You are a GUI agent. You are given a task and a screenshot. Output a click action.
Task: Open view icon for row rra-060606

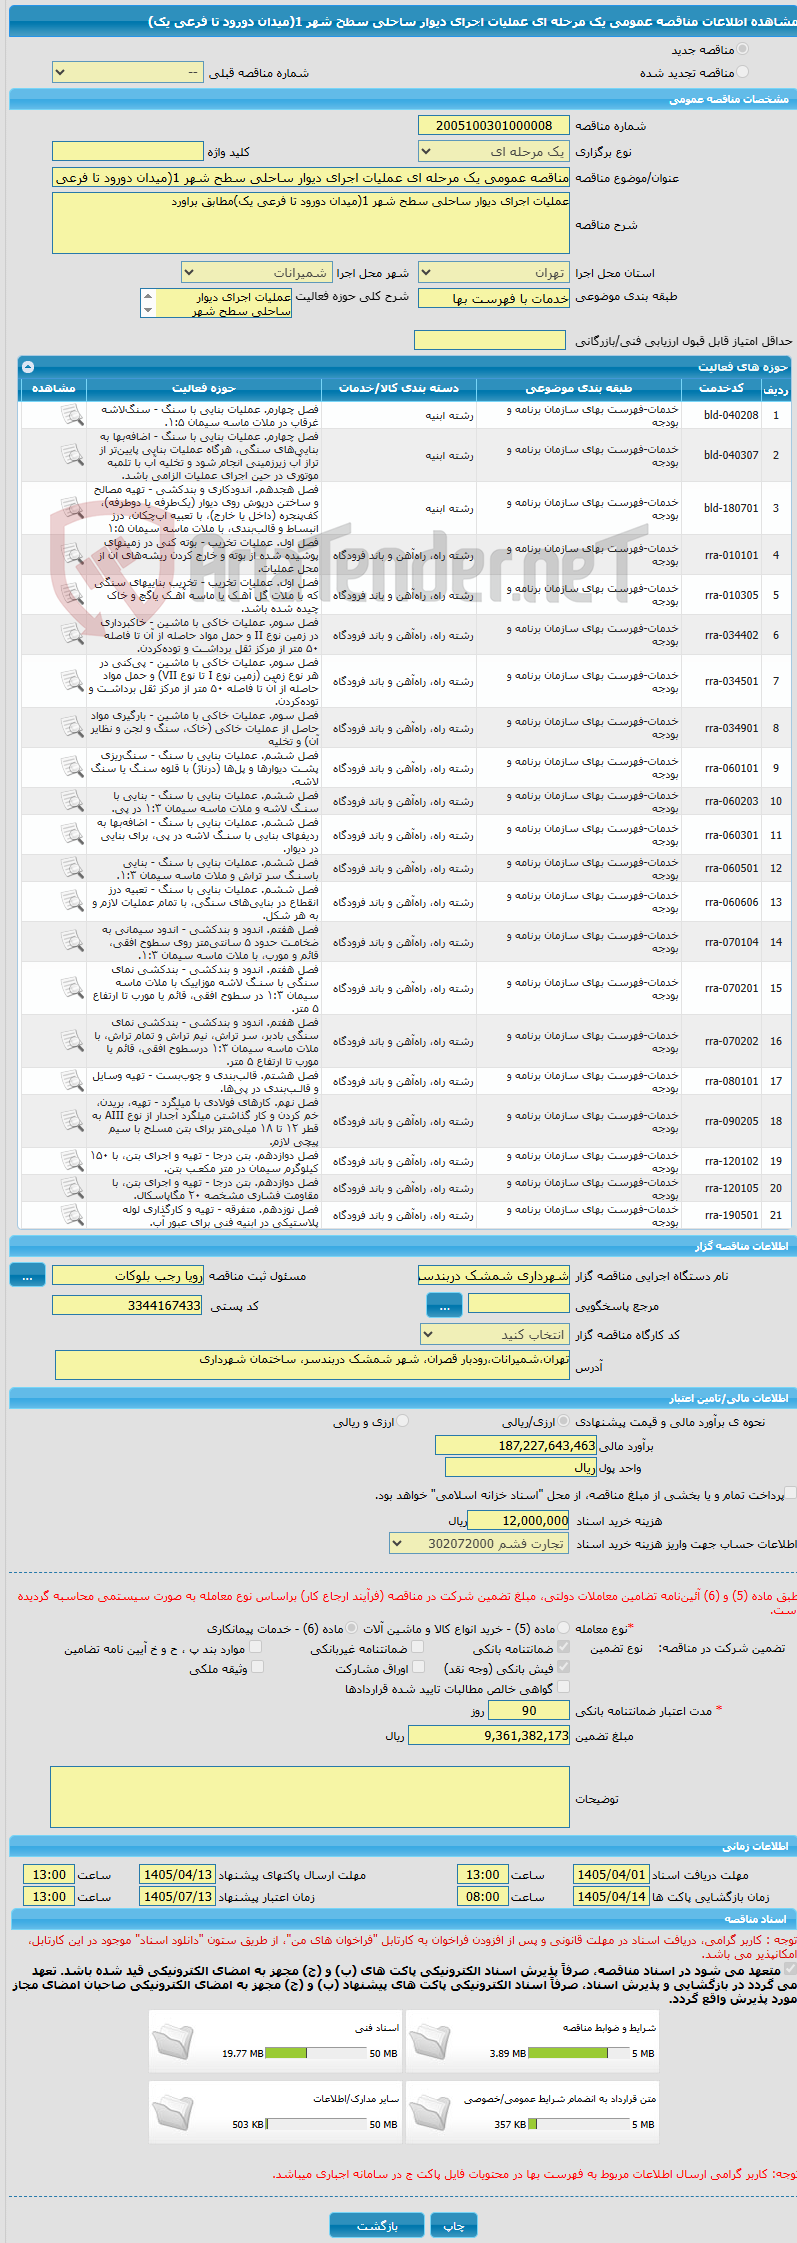pyautogui.click(x=72, y=902)
